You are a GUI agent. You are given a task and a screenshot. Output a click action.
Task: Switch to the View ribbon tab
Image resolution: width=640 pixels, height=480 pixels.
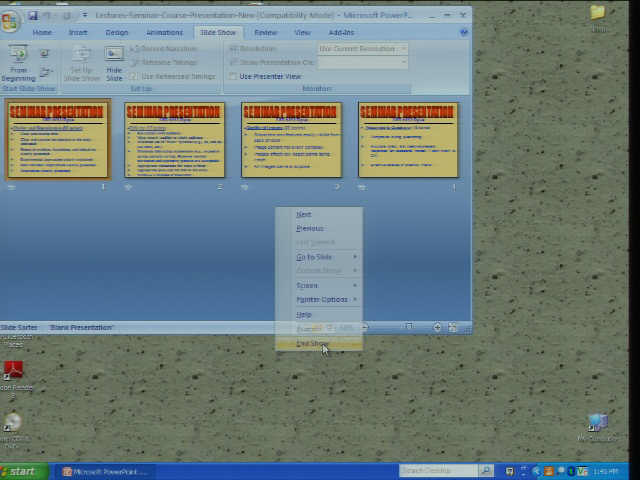302,33
